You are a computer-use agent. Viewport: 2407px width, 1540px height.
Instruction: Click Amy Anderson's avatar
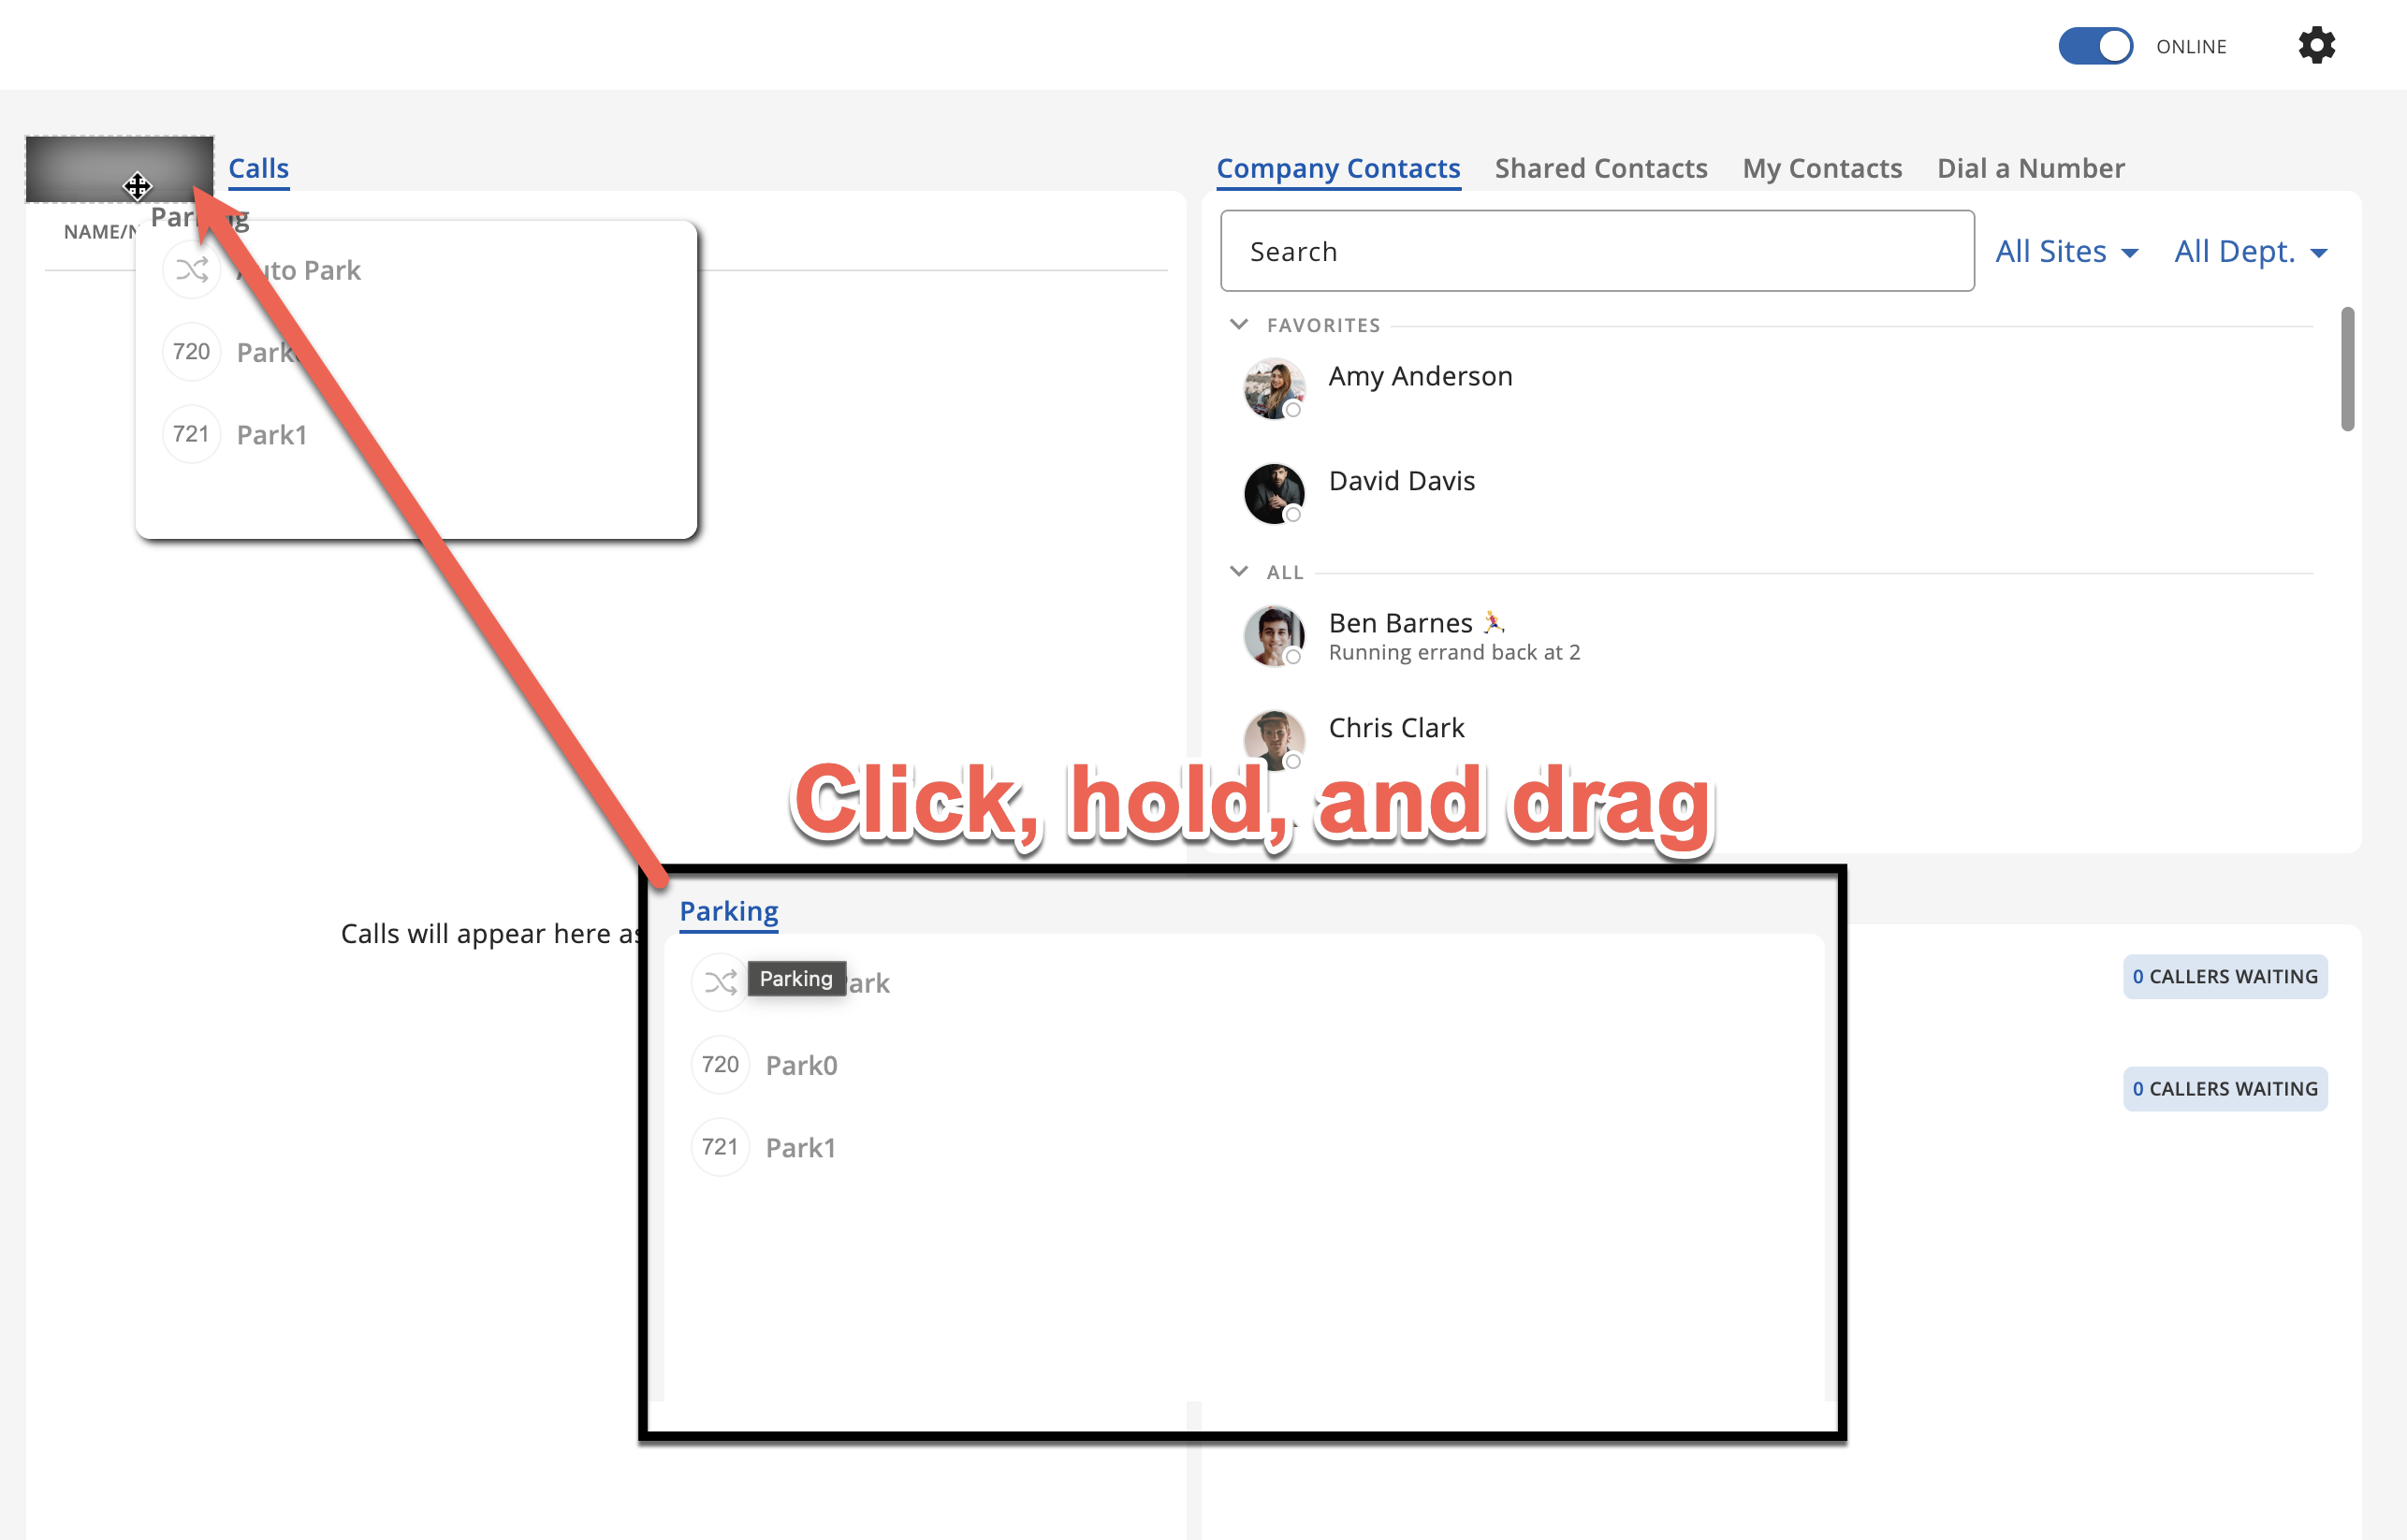click(x=1273, y=388)
